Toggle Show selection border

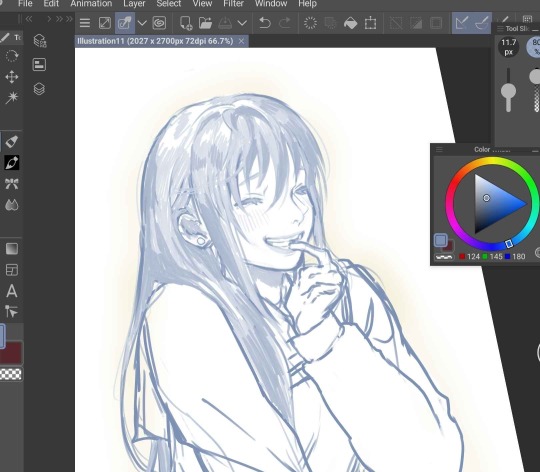(436, 23)
